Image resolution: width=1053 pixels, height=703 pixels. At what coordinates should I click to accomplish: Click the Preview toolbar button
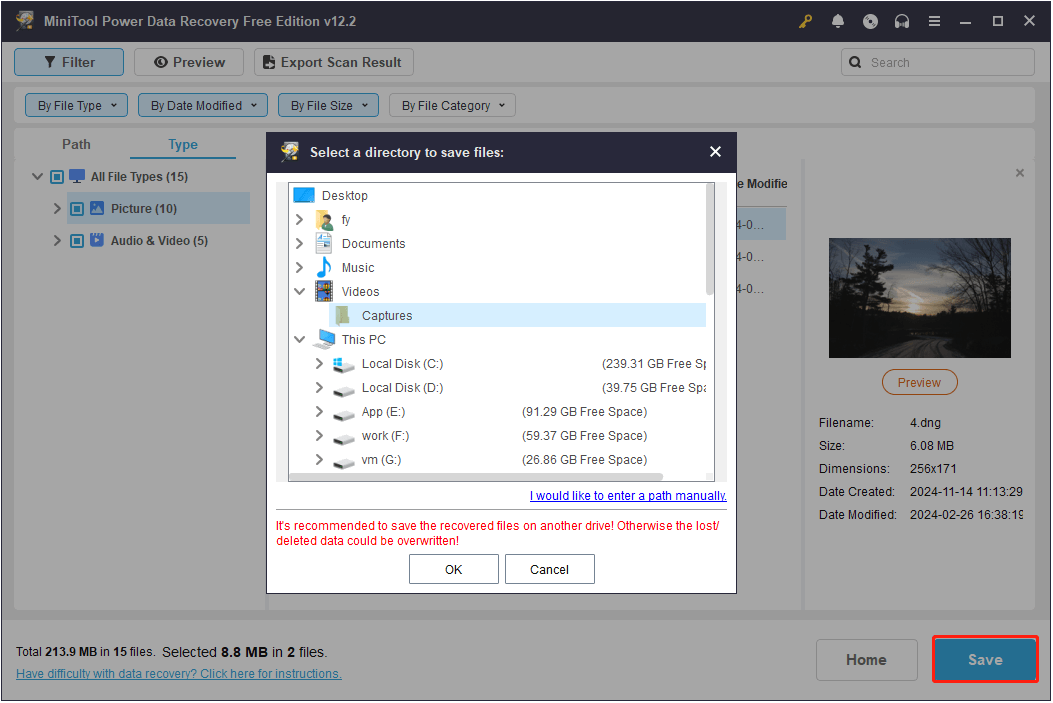(189, 62)
